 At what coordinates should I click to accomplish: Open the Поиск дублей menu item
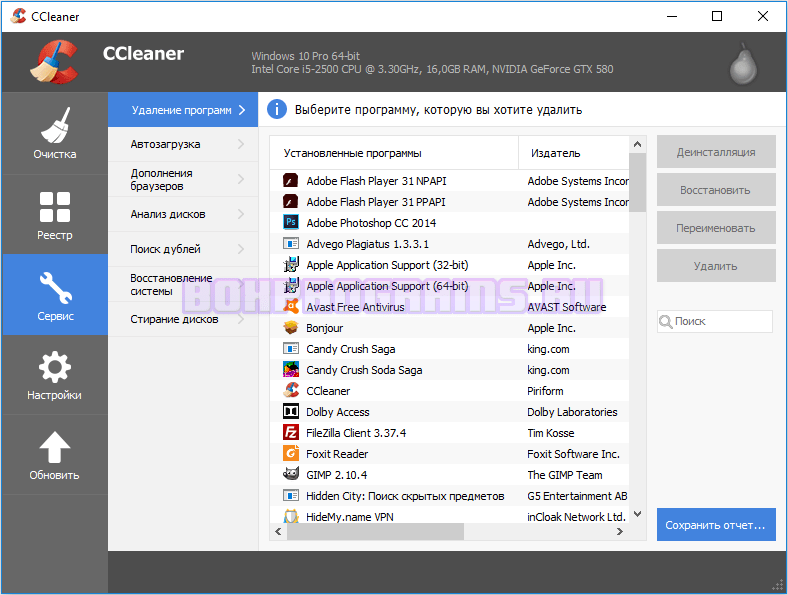183,249
